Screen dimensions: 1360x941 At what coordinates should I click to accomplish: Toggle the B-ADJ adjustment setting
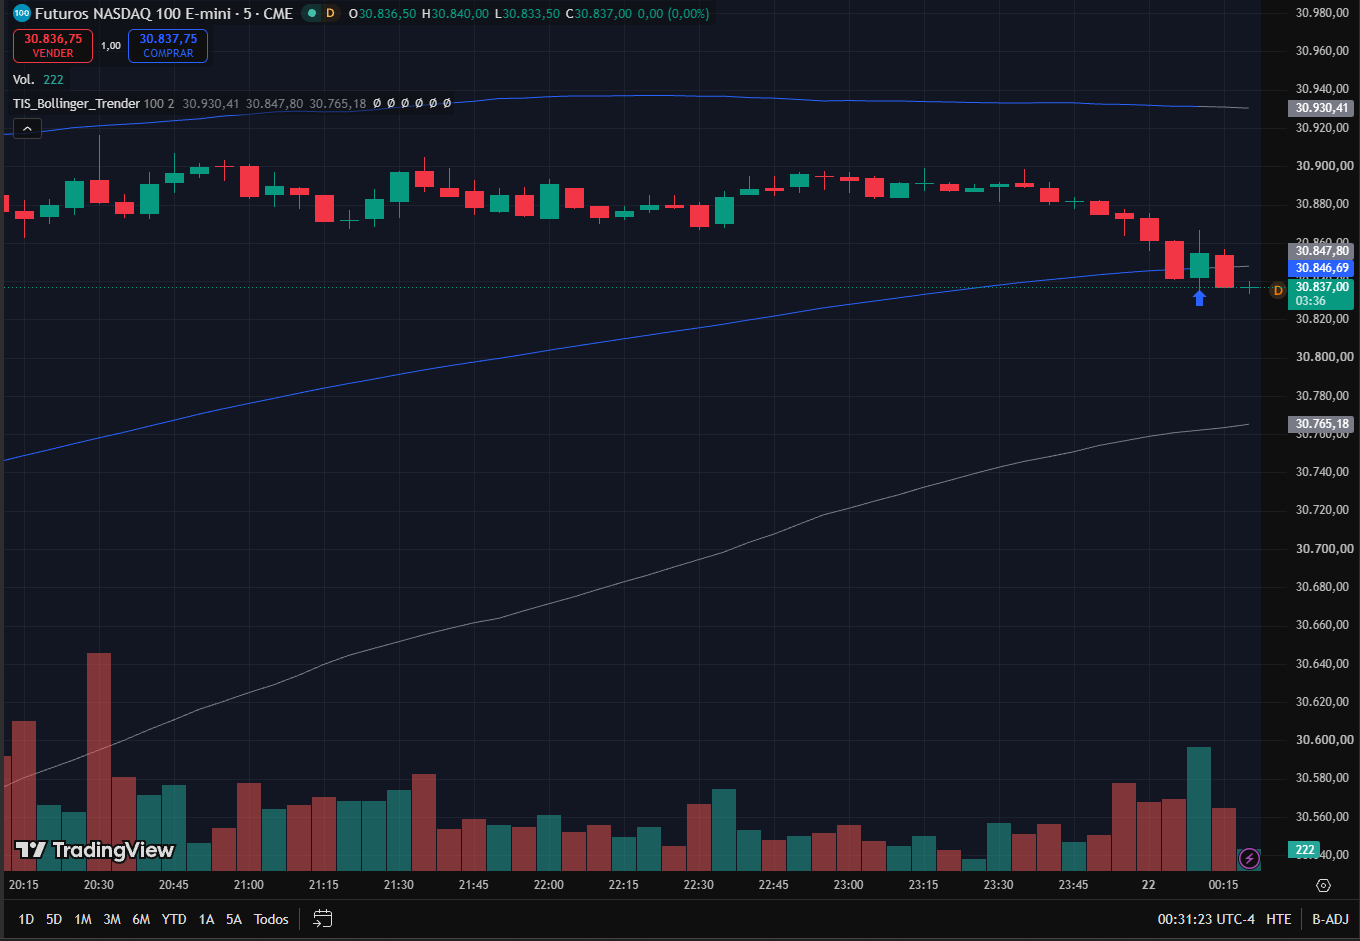(1330, 919)
